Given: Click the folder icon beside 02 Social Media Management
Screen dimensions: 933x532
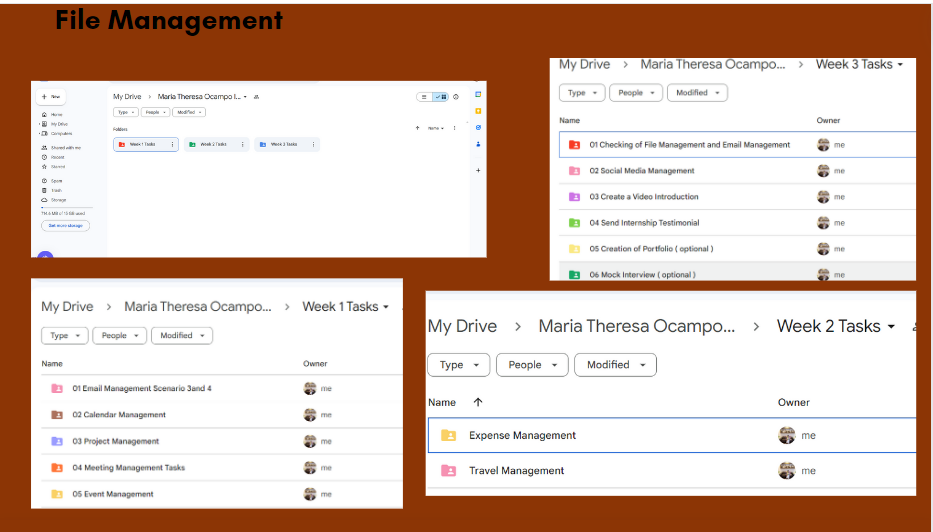Looking at the screenshot, I should (x=574, y=171).
